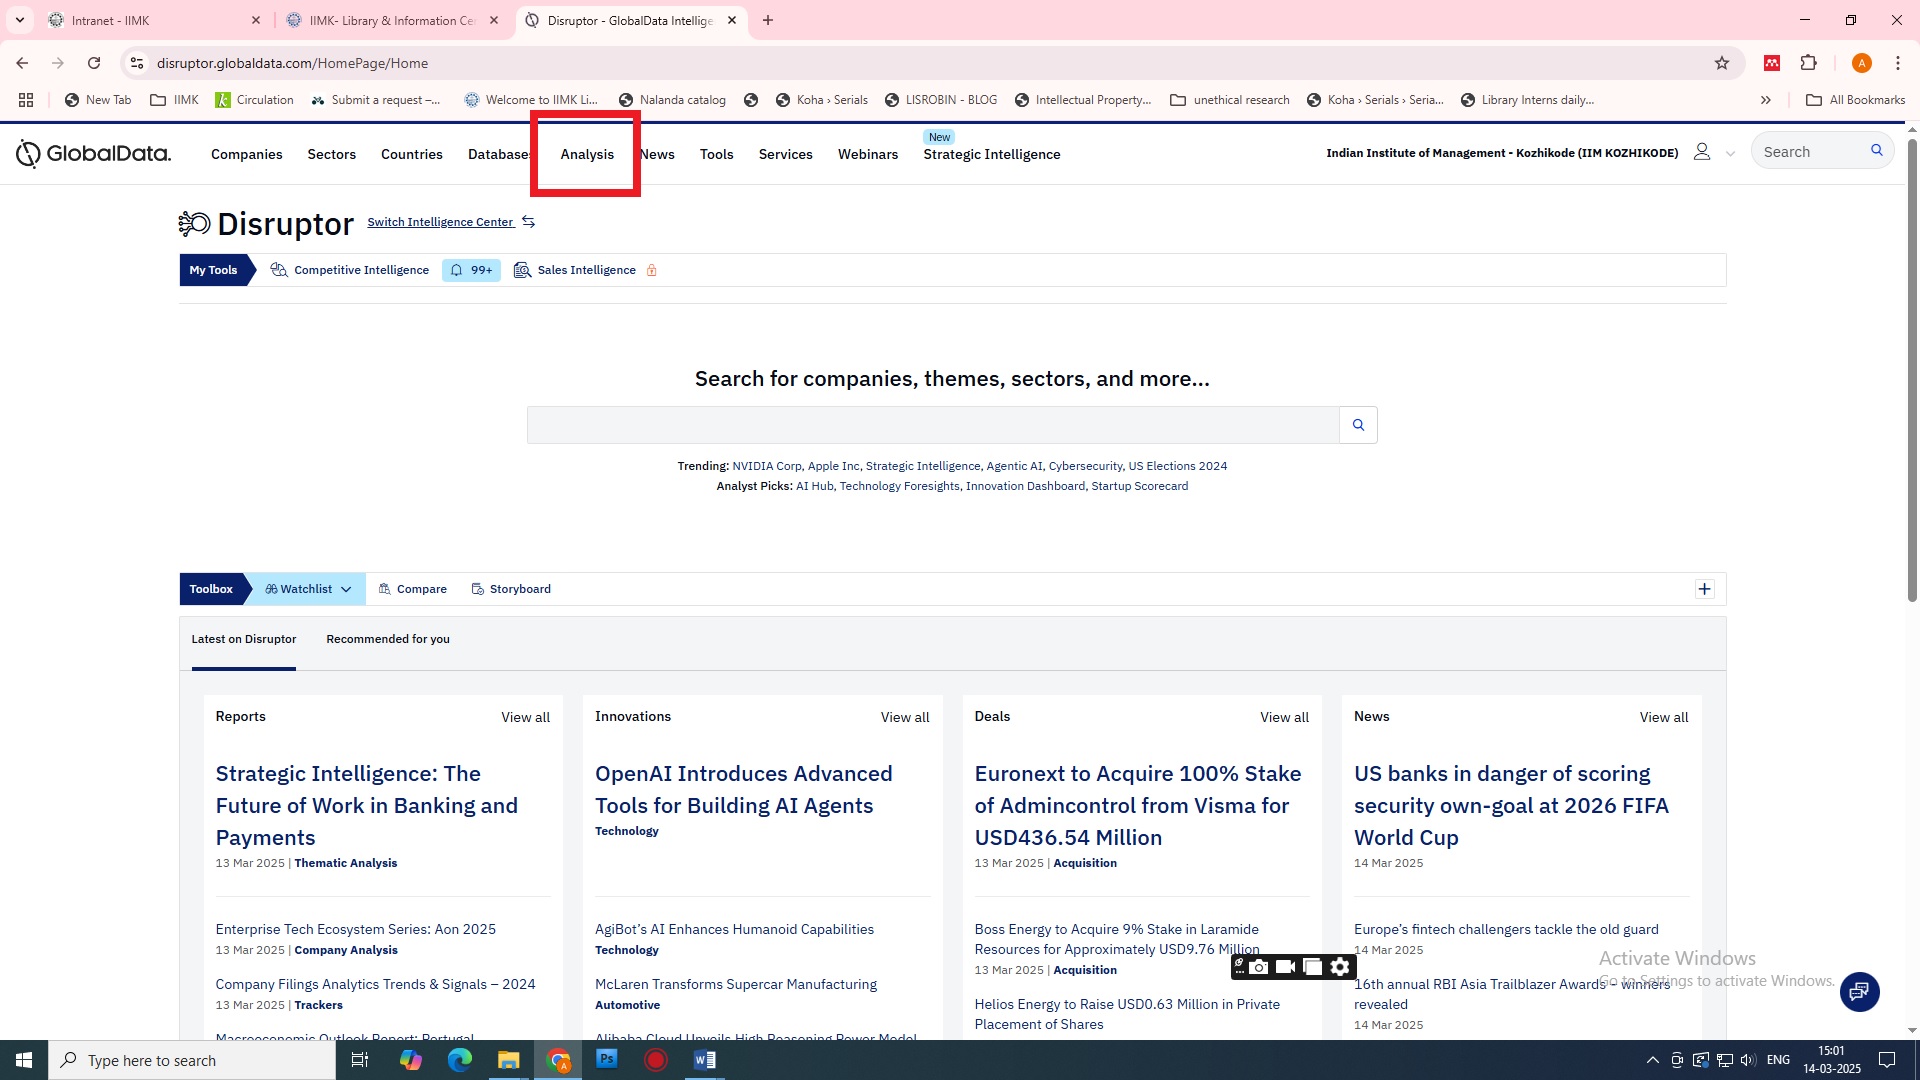Screen dimensions: 1920x1080
Task: Switch to the Recommended for you tab
Action: [x=388, y=639]
